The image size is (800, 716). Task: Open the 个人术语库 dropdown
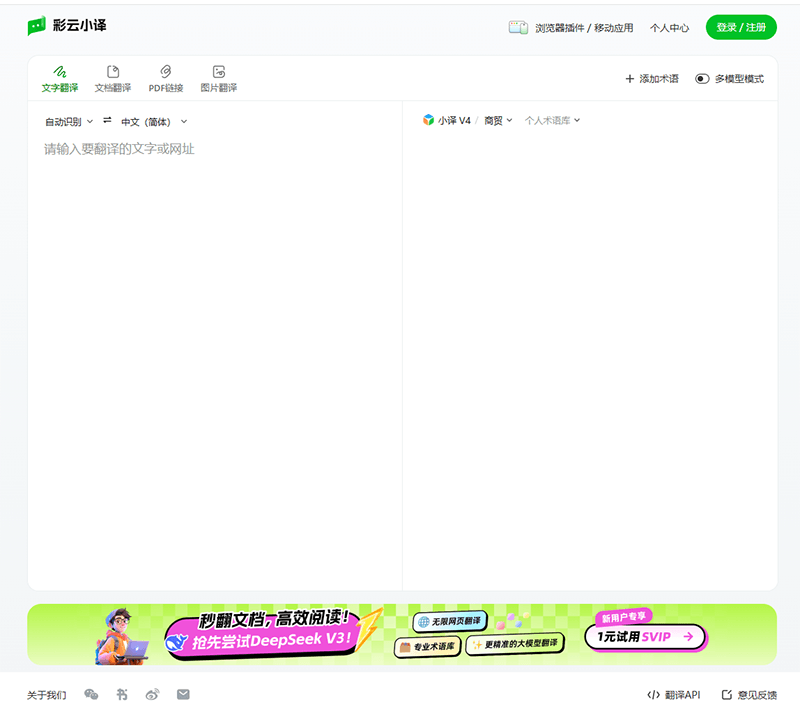pos(552,120)
